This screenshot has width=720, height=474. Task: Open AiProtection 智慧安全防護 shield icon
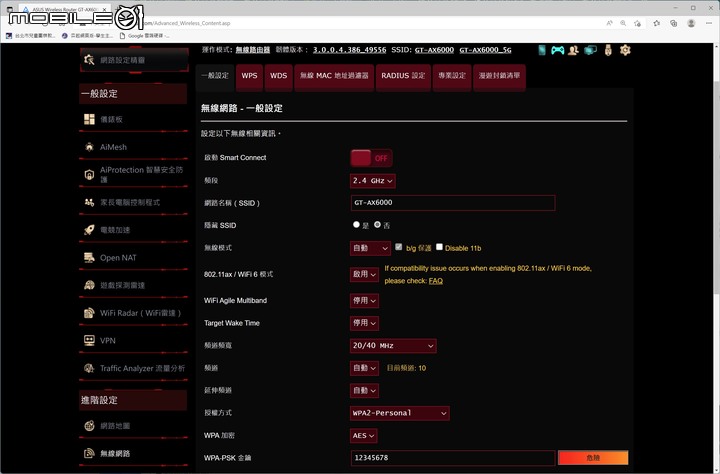coord(89,175)
